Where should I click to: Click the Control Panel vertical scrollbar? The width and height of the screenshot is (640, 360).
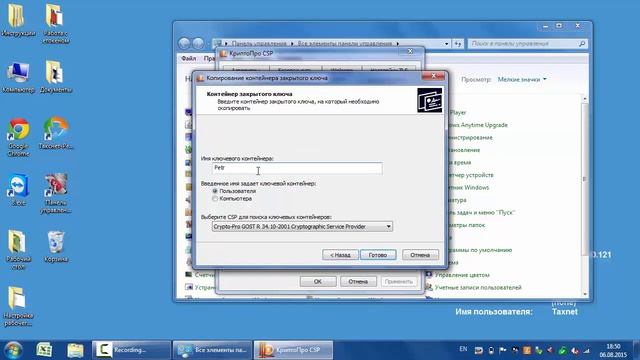click(585, 196)
